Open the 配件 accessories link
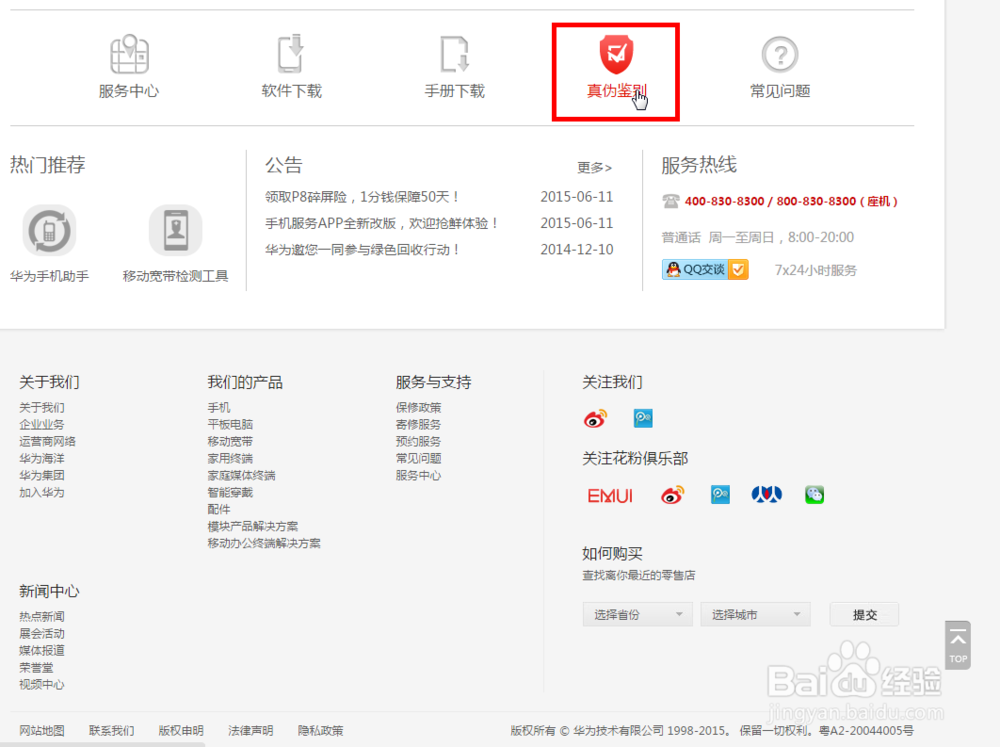This screenshot has width=1000, height=747. pyautogui.click(x=219, y=509)
